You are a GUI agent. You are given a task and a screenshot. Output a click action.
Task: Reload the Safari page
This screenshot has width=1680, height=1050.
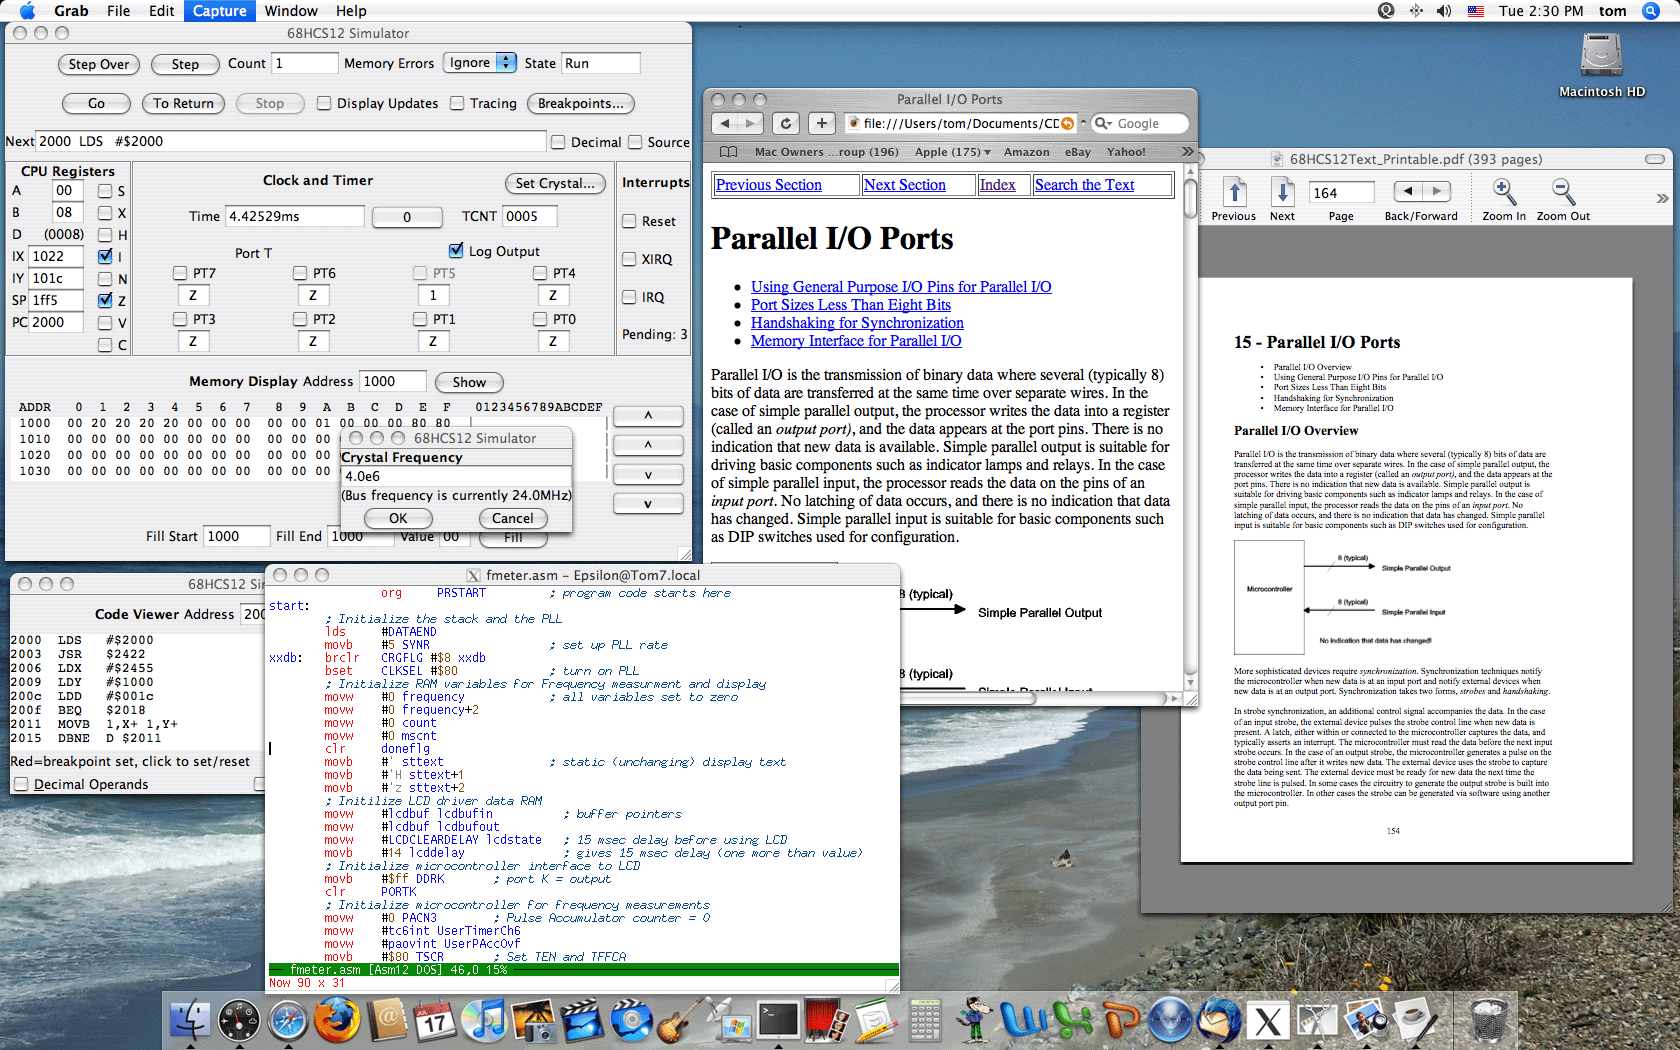pos(786,123)
